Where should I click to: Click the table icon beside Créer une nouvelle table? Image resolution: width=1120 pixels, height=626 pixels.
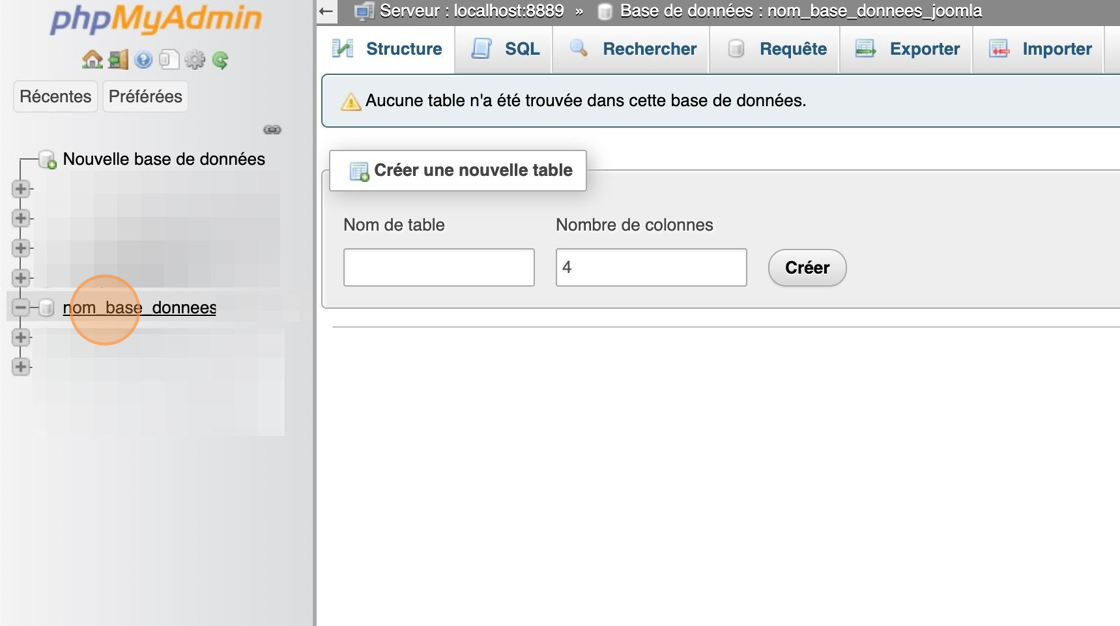click(357, 170)
